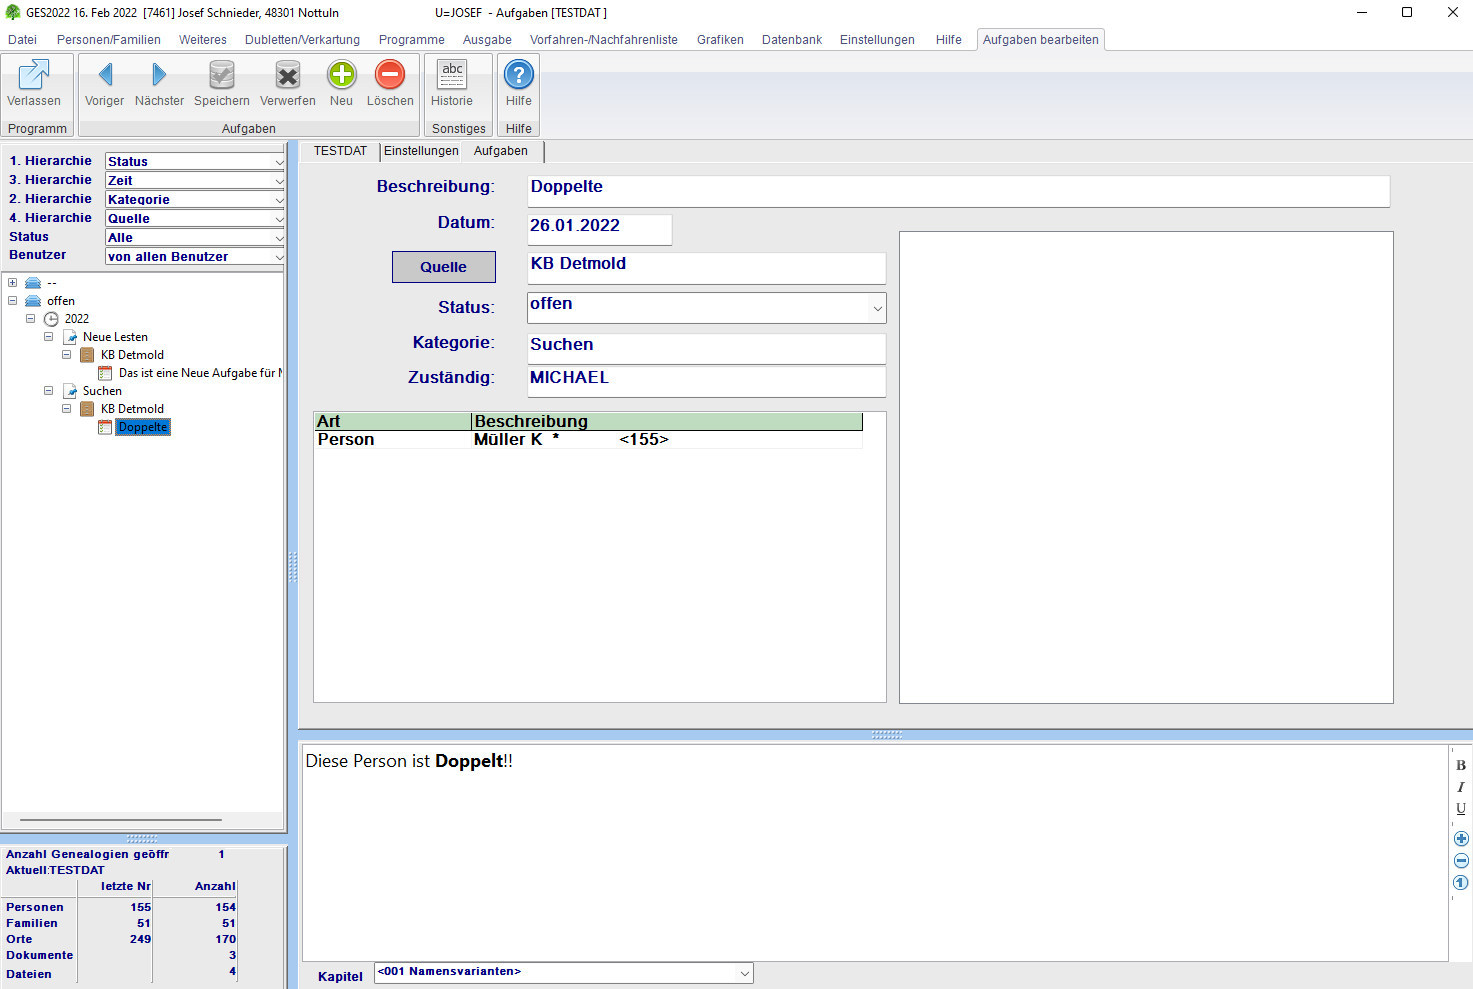Click the horizontal scrollbar in tree panel
This screenshot has height=989, width=1473.
tap(120, 820)
